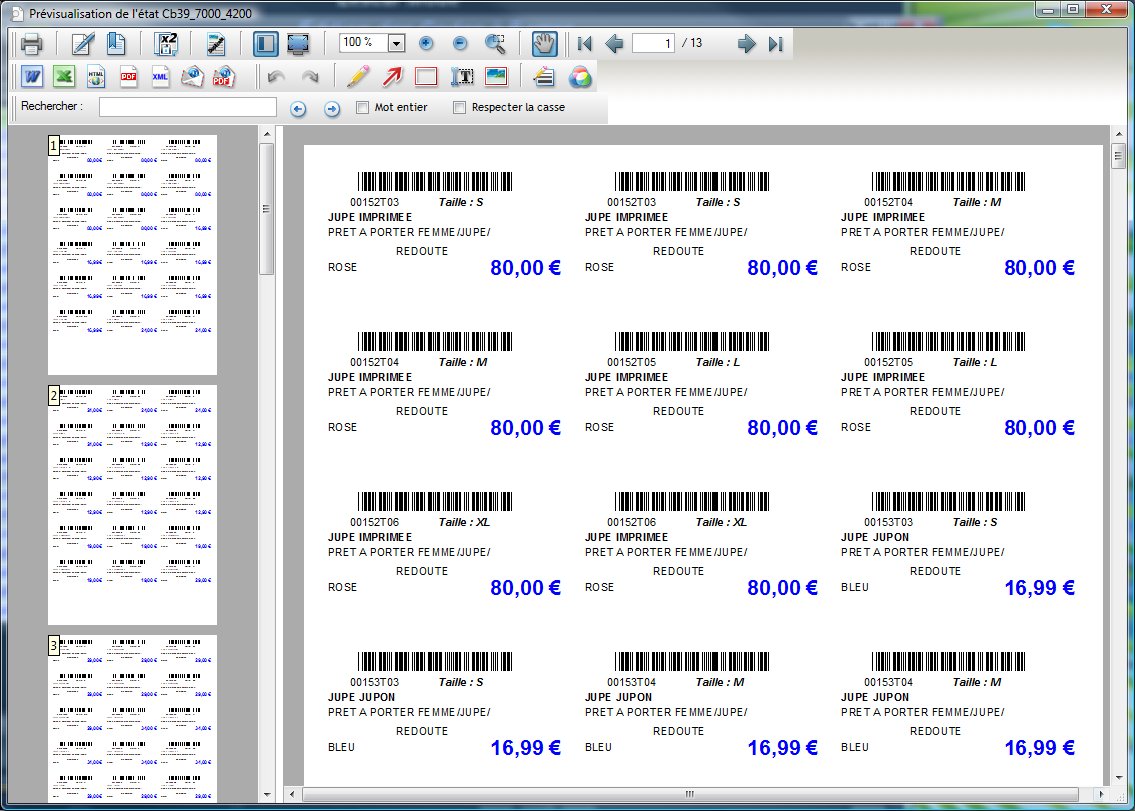Click the thumbnail panel scrollbar handle
Image resolution: width=1135 pixels, height=811 pixels.
(x=266, y=209)
